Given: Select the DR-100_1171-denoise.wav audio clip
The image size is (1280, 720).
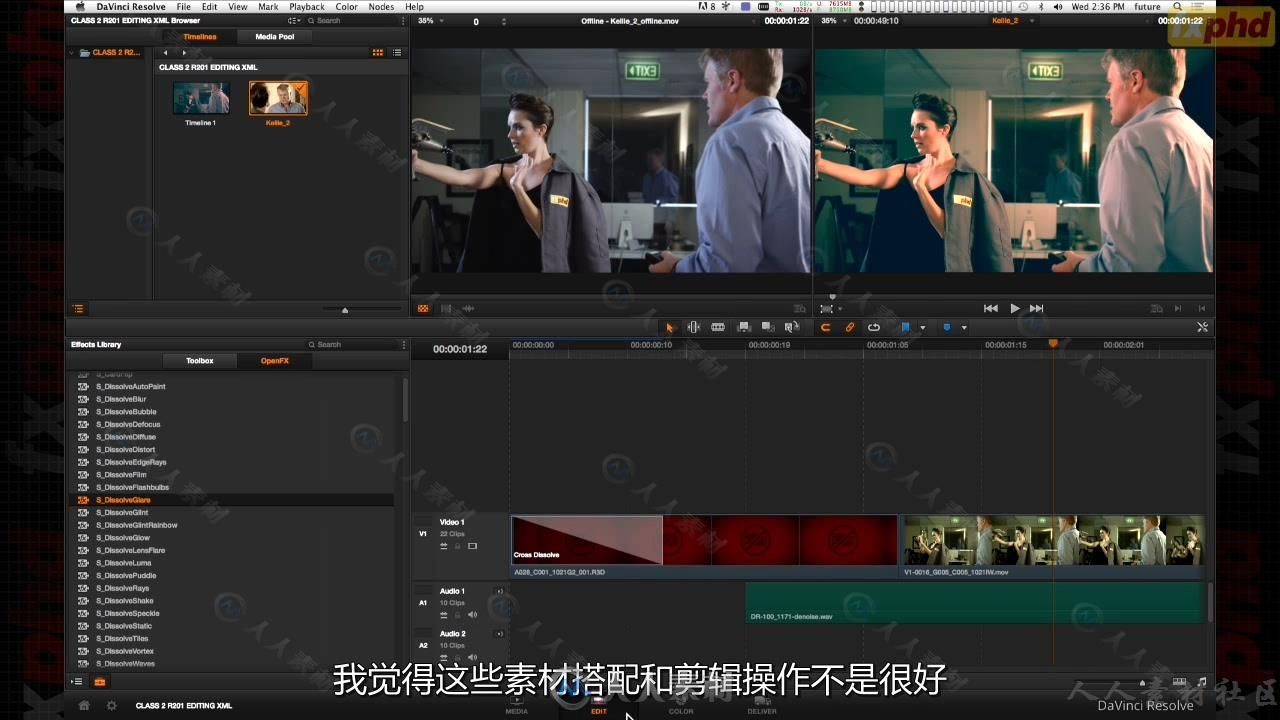Looking at the screenshot, I should (975, 603).
